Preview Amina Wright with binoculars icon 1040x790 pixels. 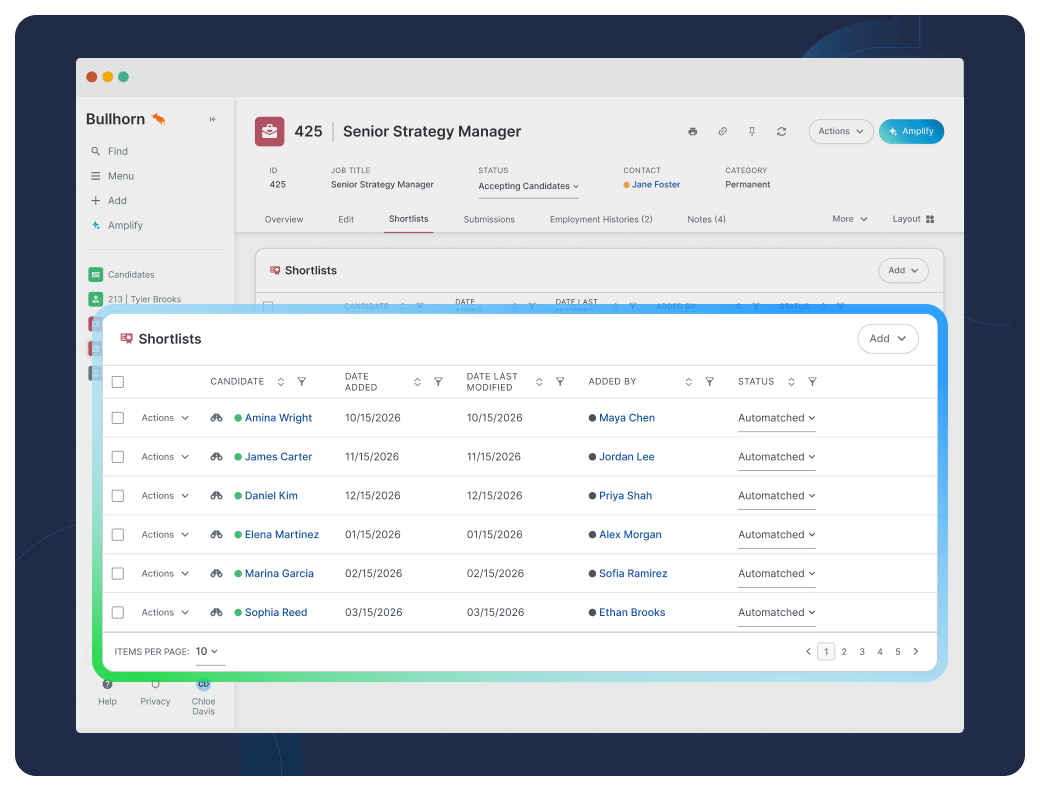(x=216, y=418)
